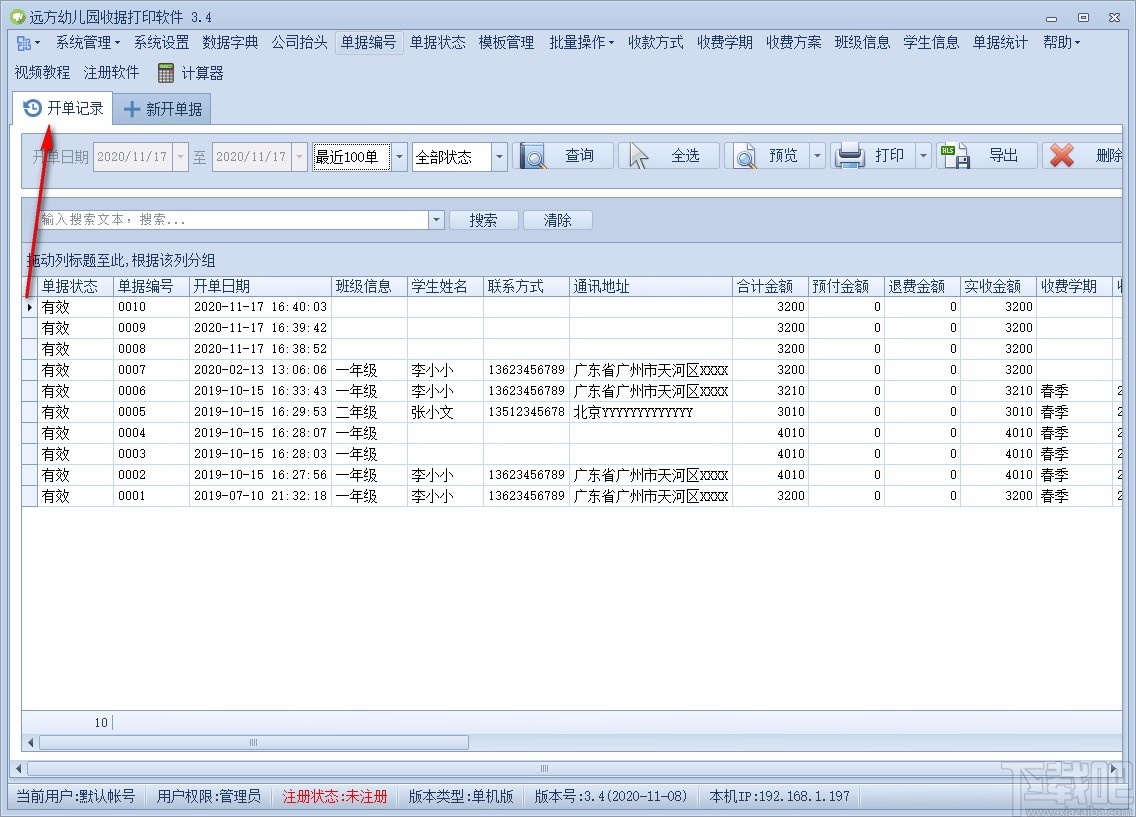Viewport: 1136px width, 817px height.
Task: Sort by the 开单日期 column header
Action: tap(260, 286)
